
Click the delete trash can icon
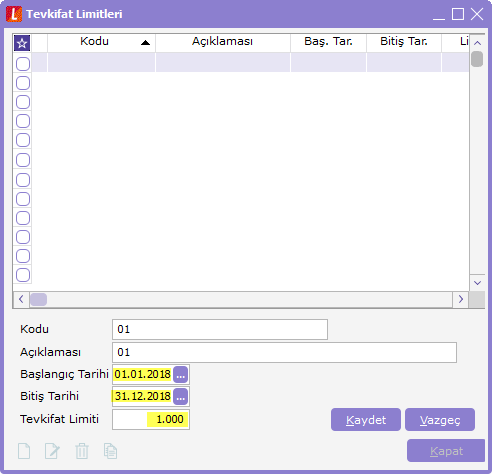[x=82, y=451]
